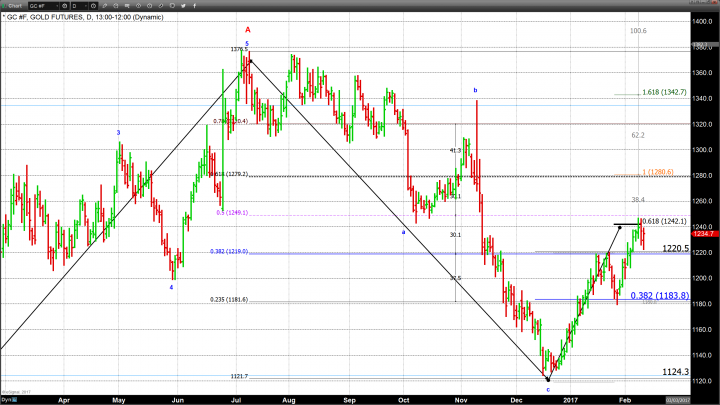The height and width of the screenshot is (405, 720).
Task: Click the symbol lookup icon beside GC #F
Action: click(x=63, y=5)
